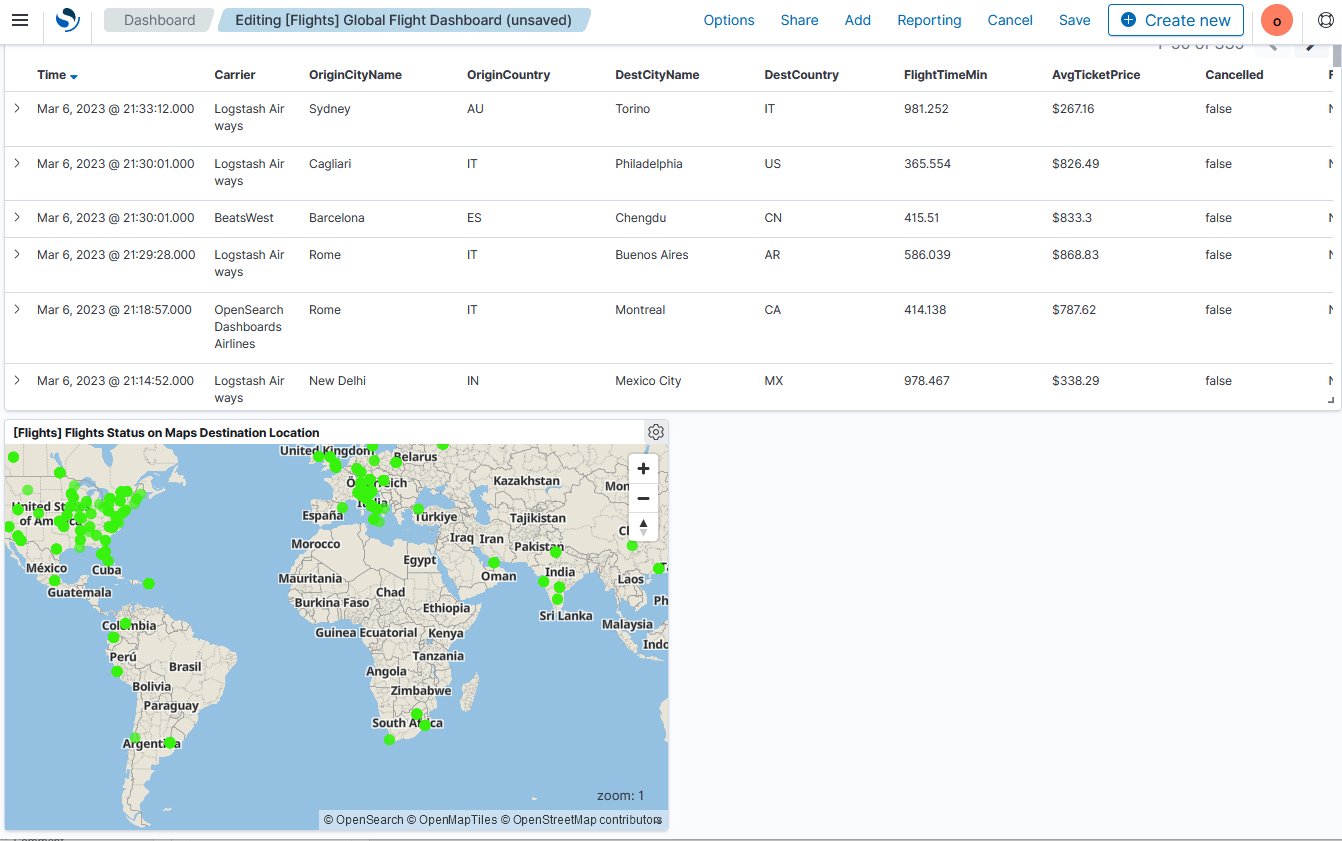Expand the Rome to Montreal flight row
Screen dimensions: 1342x841
[x=16, y=309]
